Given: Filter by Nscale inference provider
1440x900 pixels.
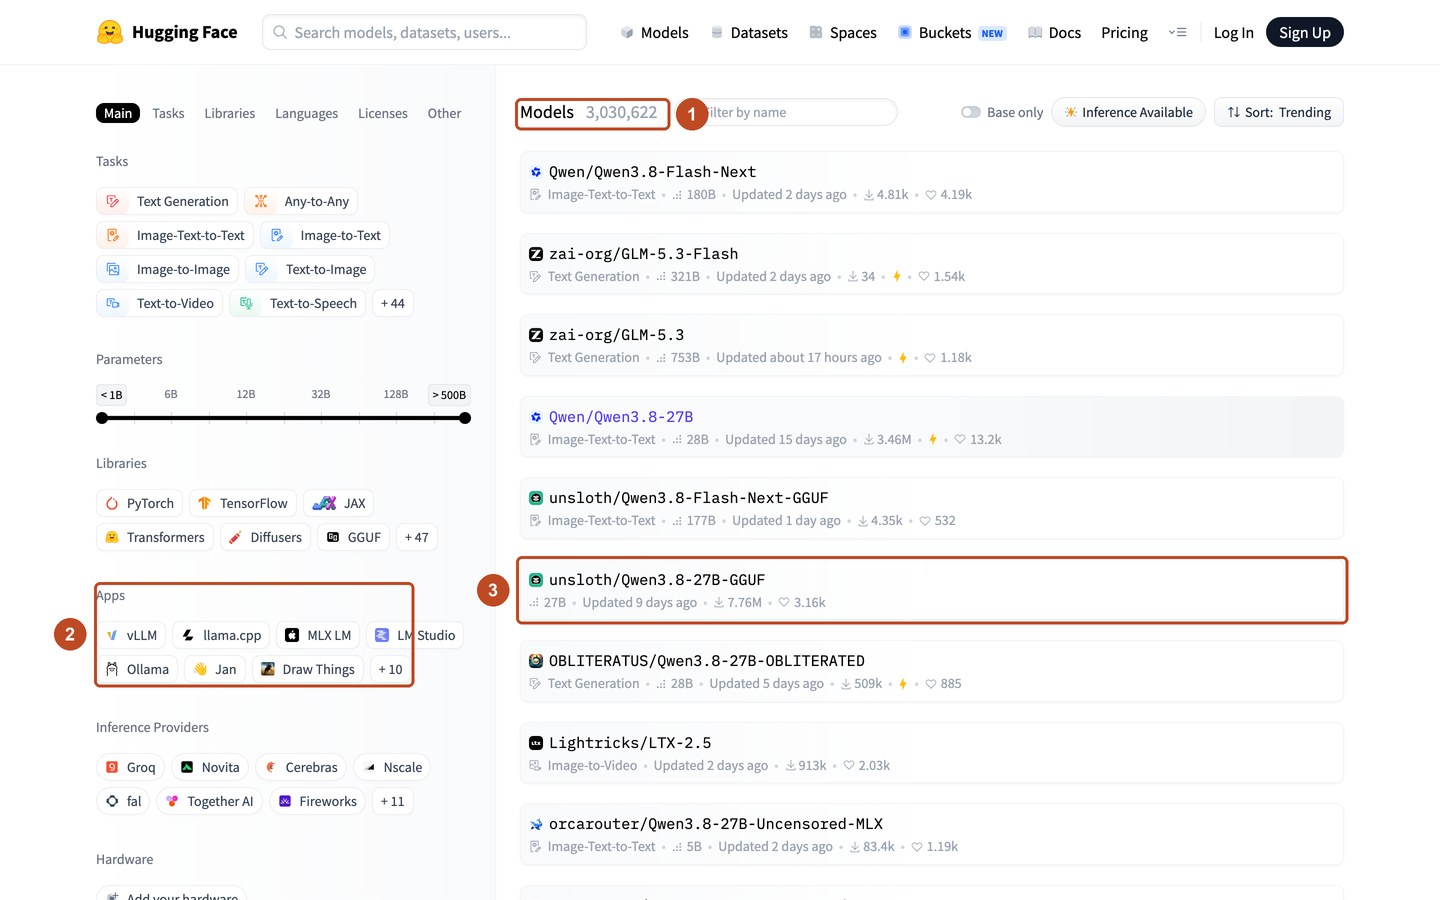Looking at the screenshot, I should 392,767.
